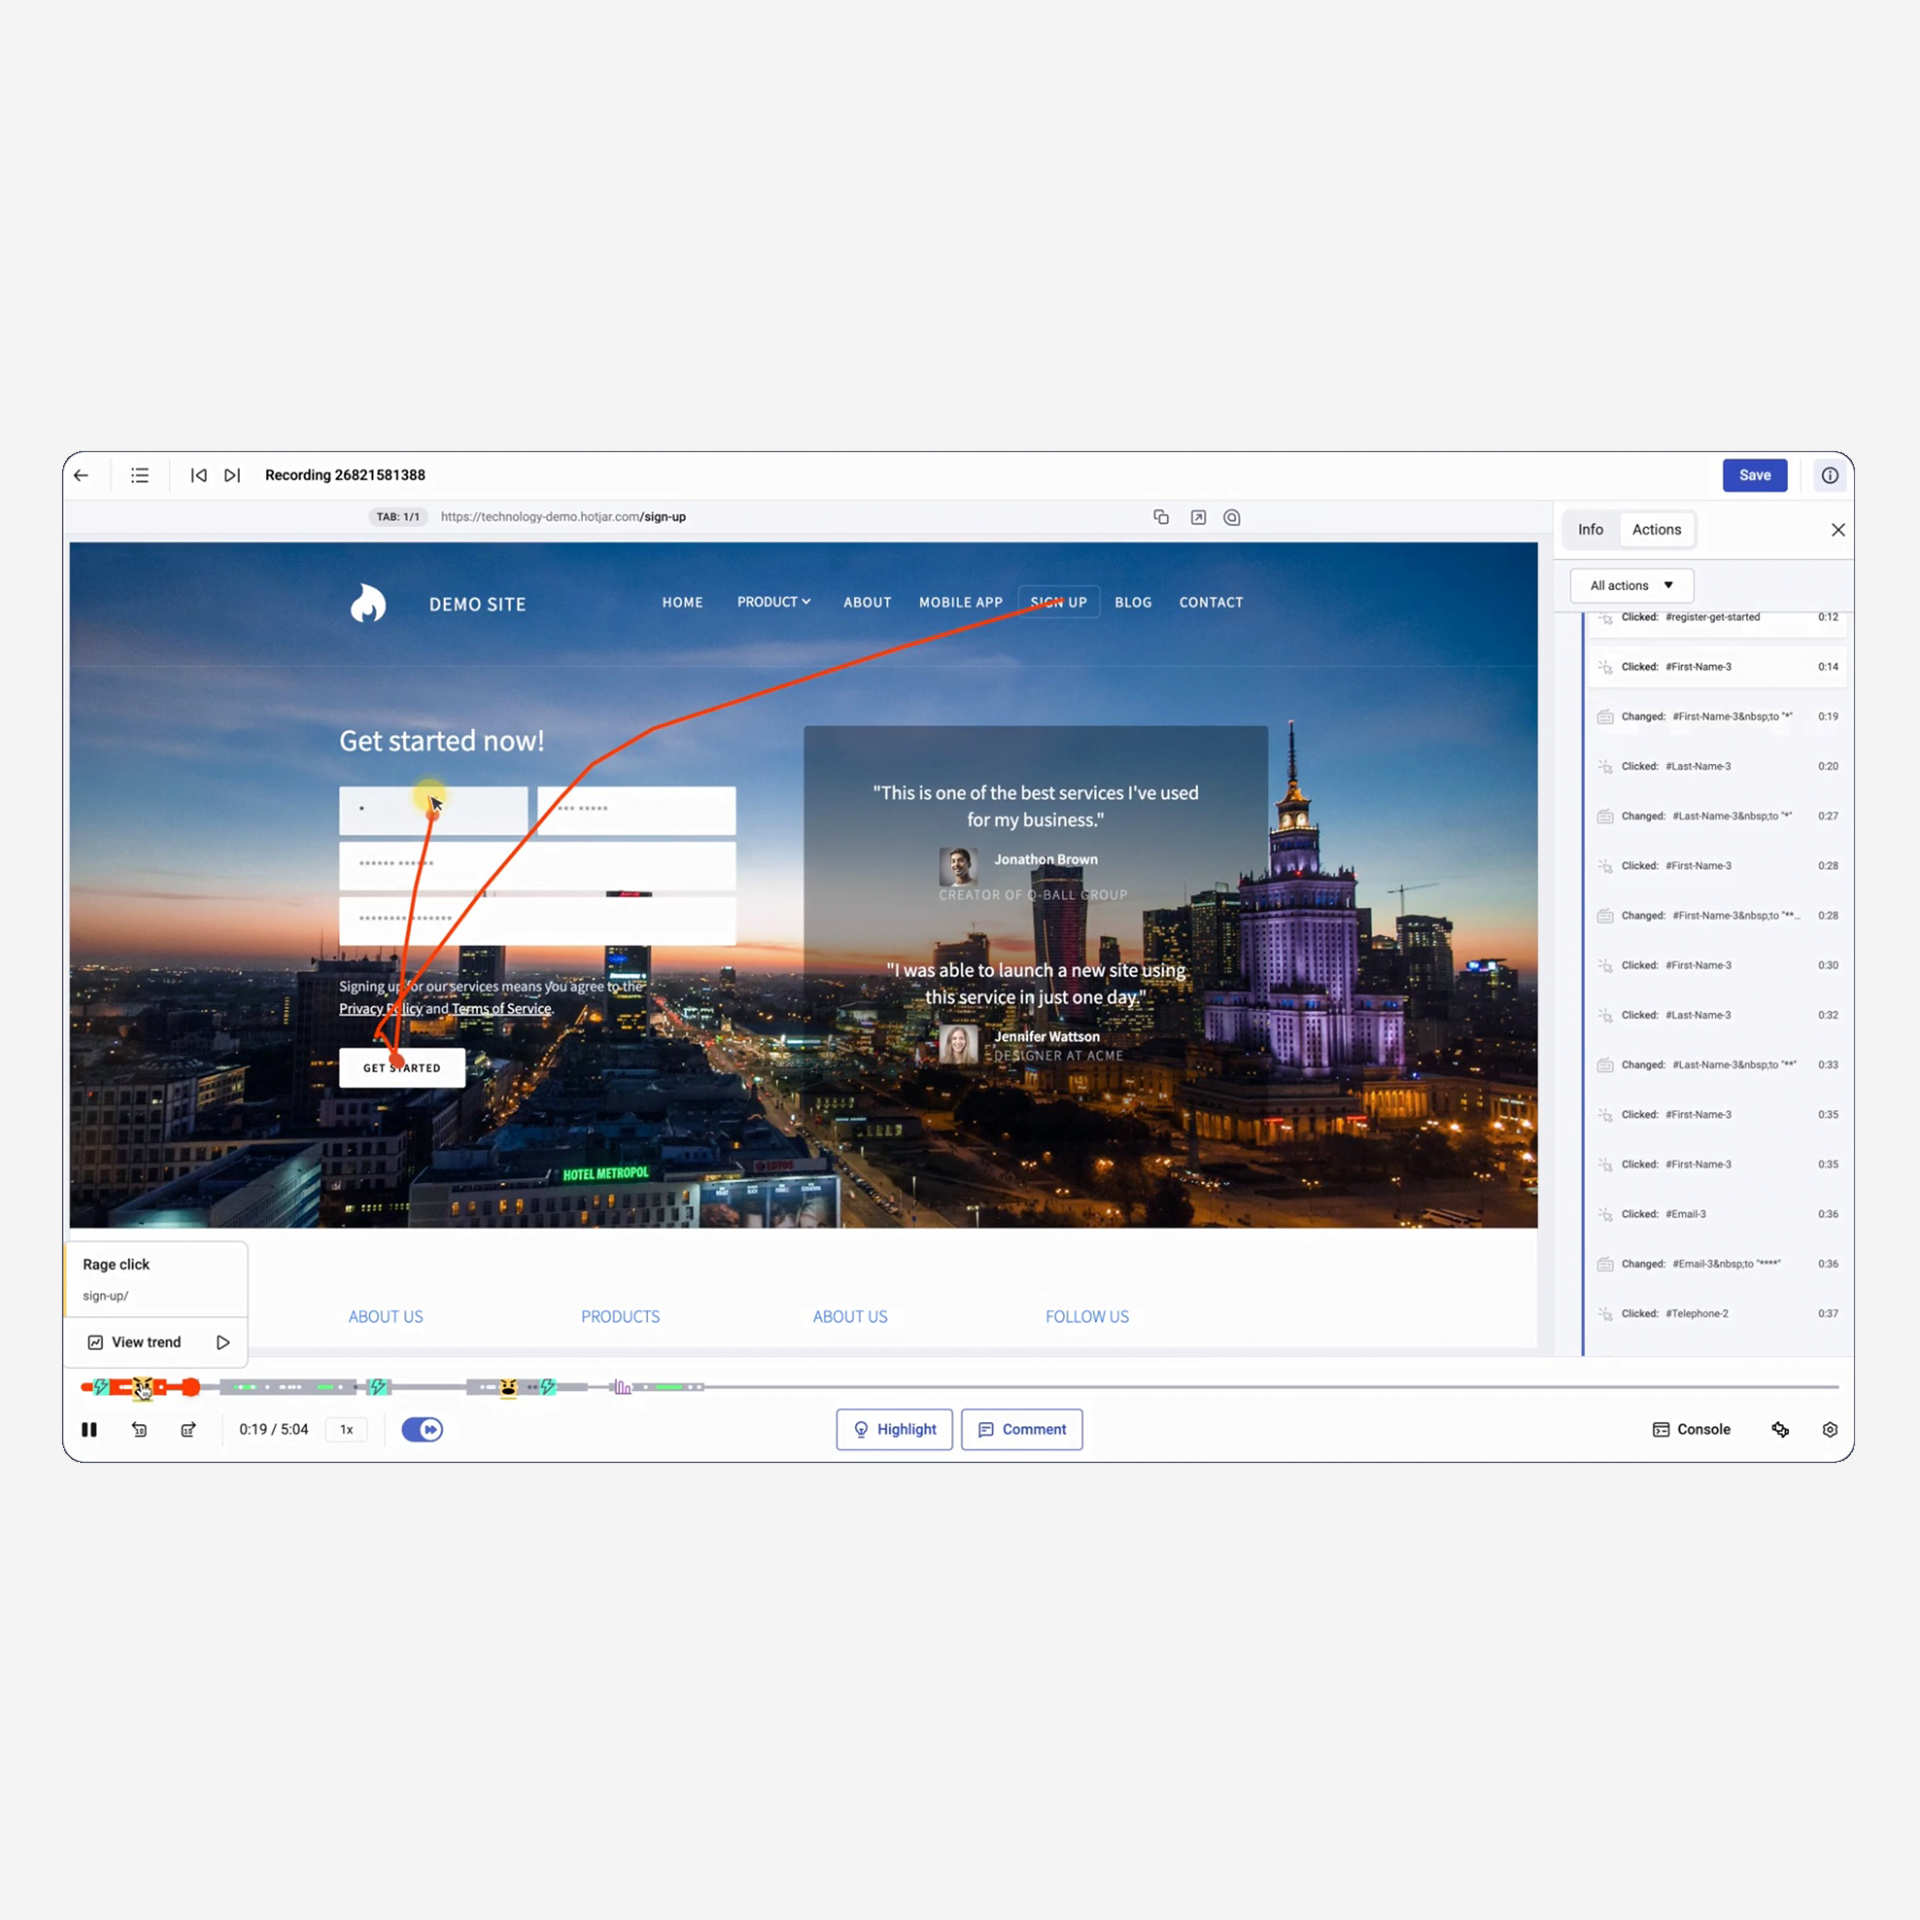Select the Actions tab

[x=1656, y=529]
